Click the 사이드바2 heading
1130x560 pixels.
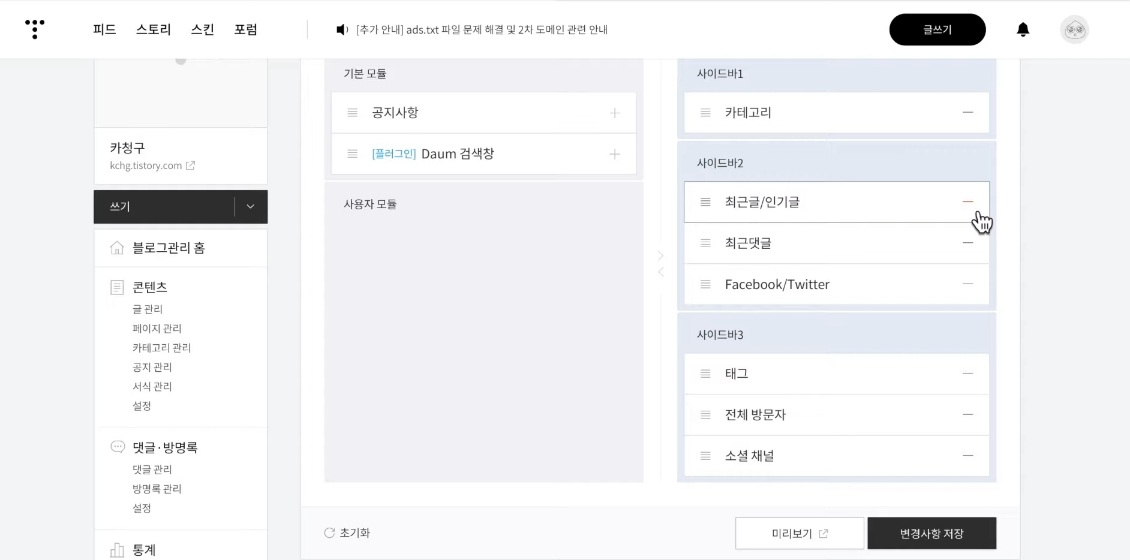tap(720, 163)
